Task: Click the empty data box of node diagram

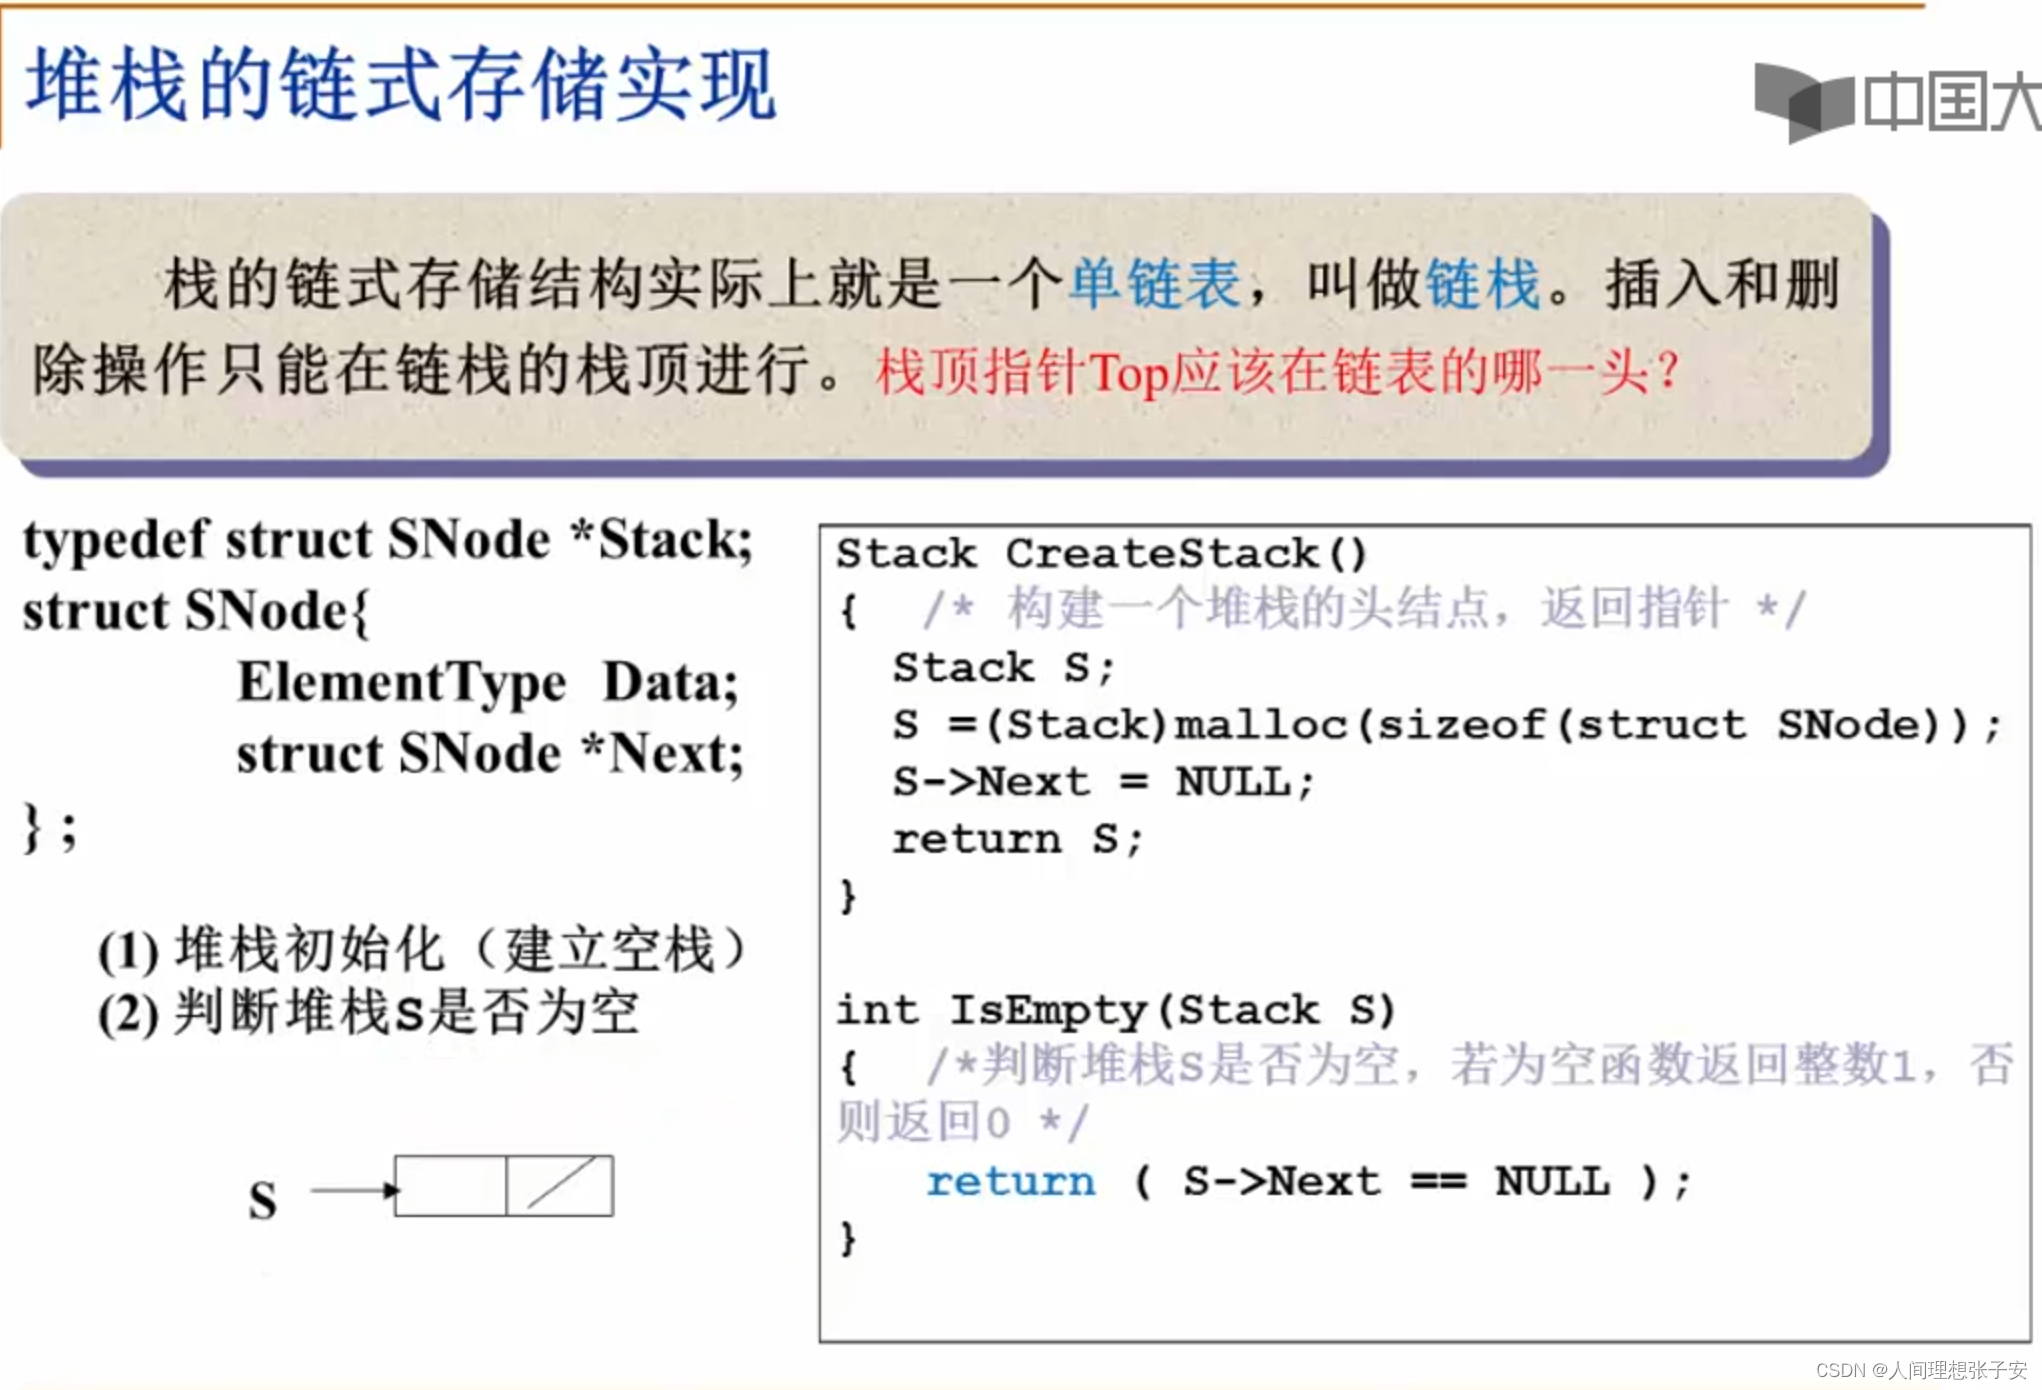Action: pyautogui.click(x=450, y=1186)
